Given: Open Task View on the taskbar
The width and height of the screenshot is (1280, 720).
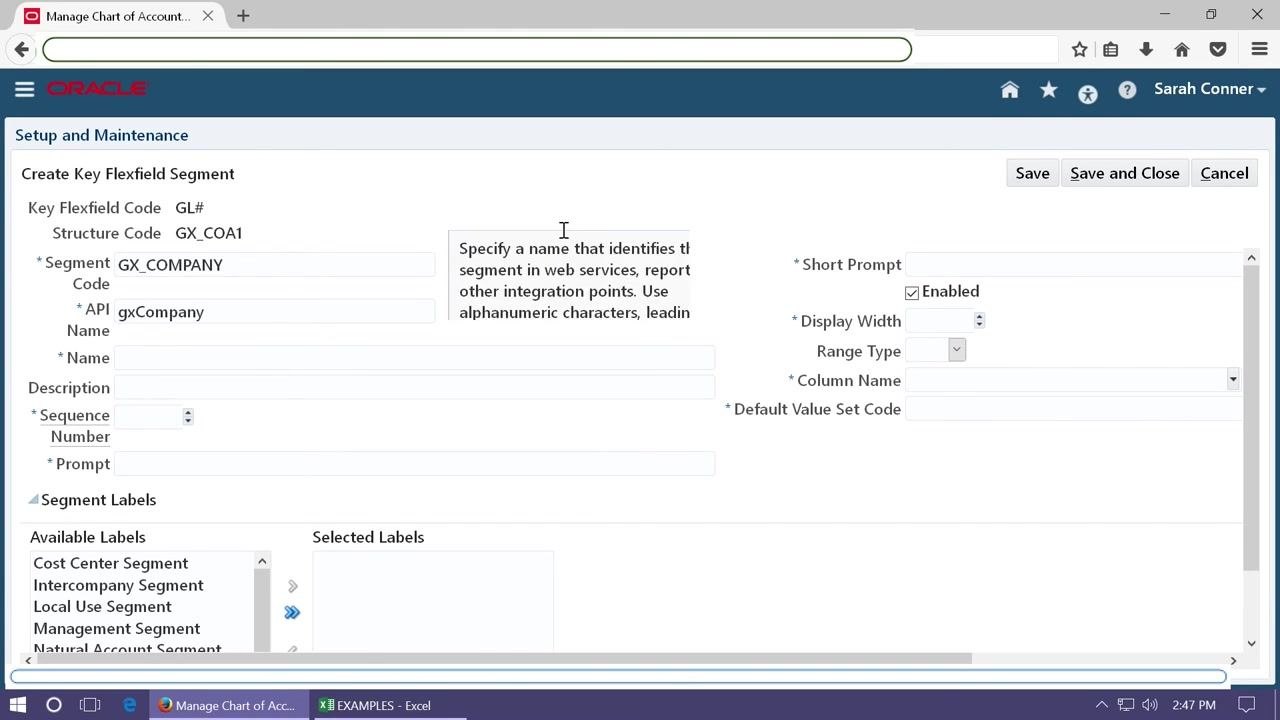Looking at the screenshot, I should [x=90, y=705].
